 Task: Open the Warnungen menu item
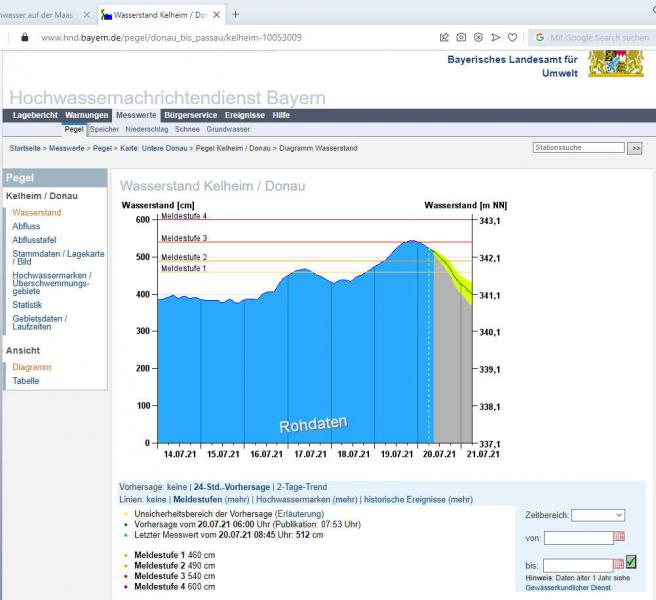86,115
